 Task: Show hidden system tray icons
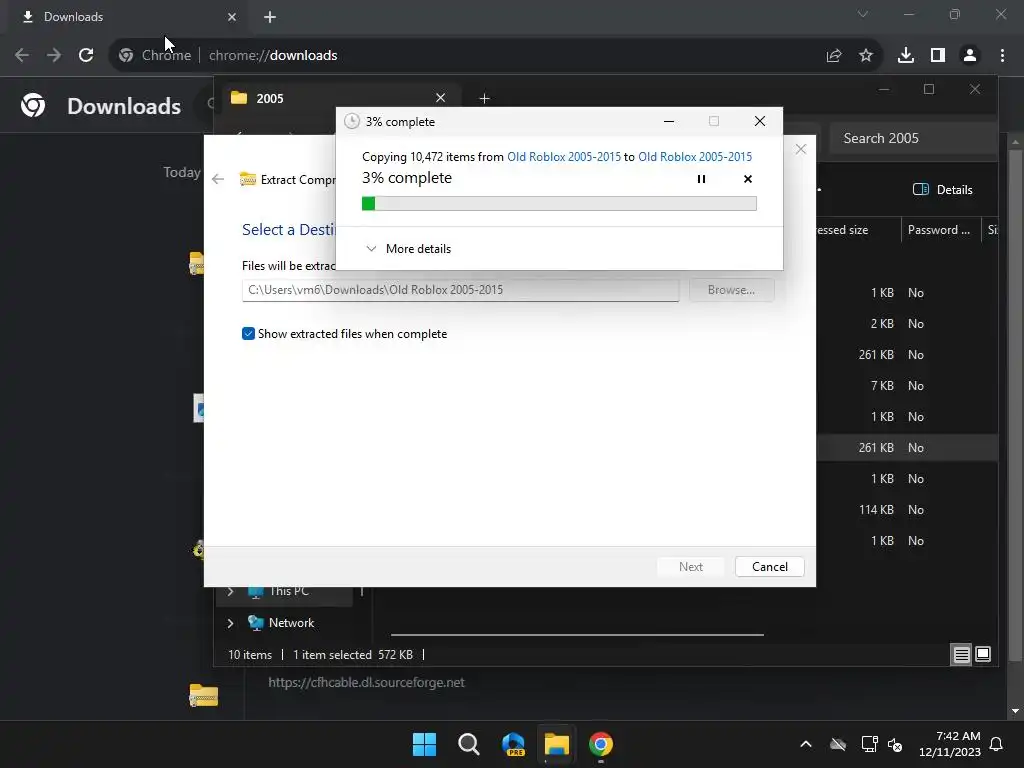pyautogui.click(x=806, y=744)
